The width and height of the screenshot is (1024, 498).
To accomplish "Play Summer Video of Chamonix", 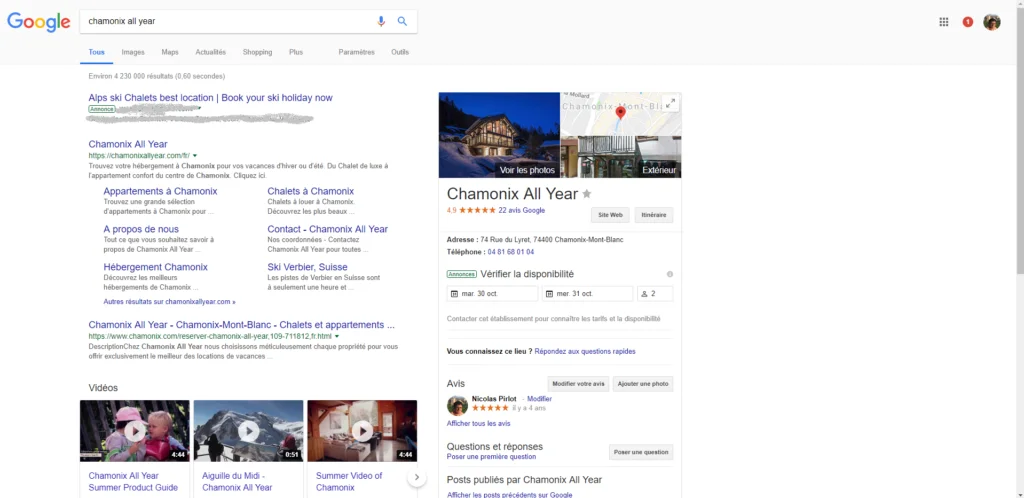I will click(362, 431).
